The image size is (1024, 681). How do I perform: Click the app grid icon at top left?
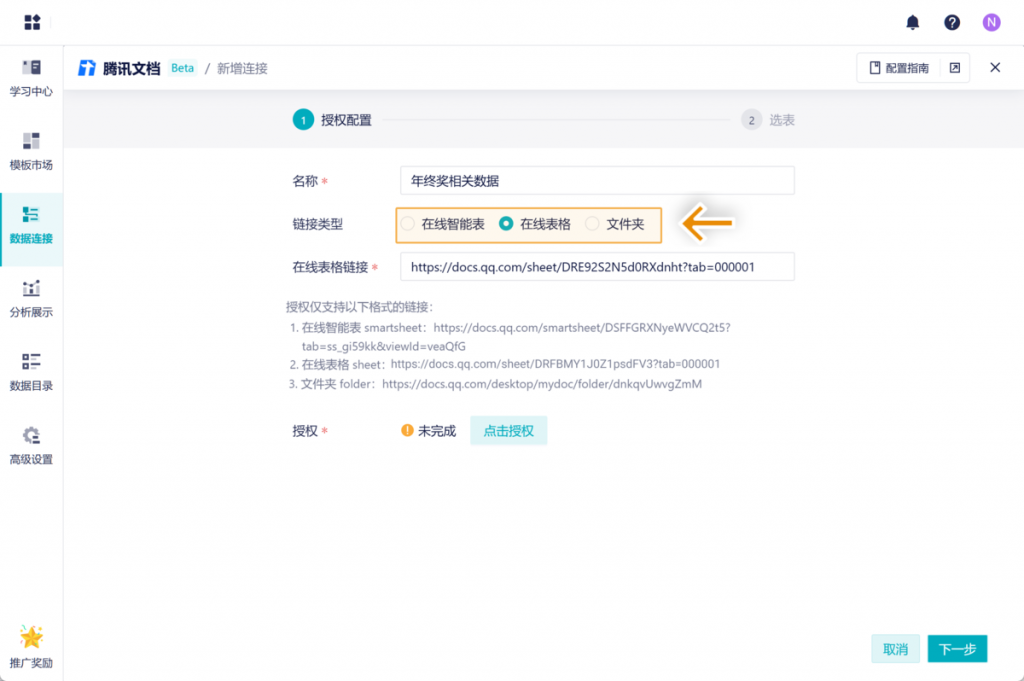point(33,22)
